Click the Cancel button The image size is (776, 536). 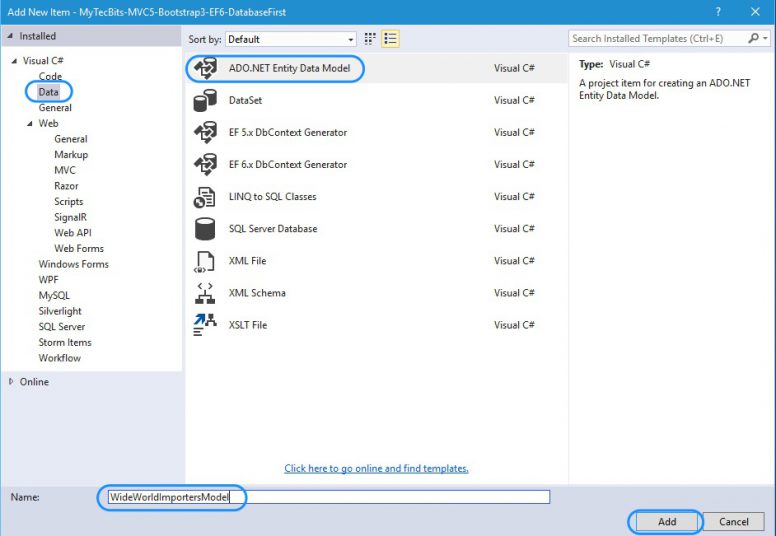click(x=733, y=522)
